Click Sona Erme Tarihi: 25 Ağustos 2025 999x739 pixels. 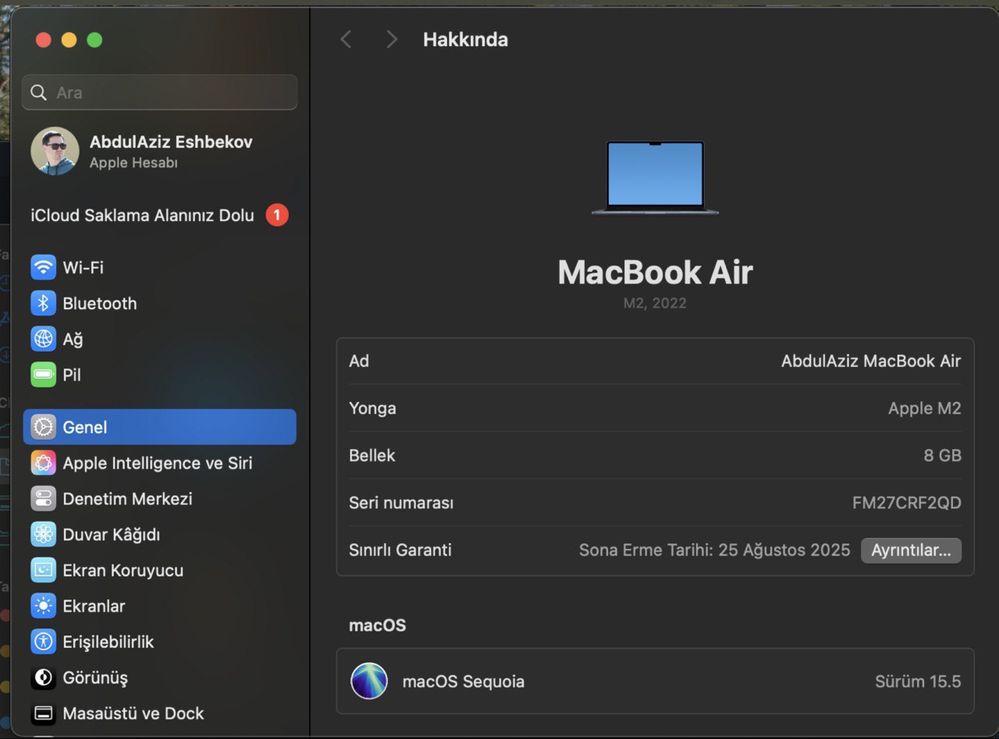(714, 550)
